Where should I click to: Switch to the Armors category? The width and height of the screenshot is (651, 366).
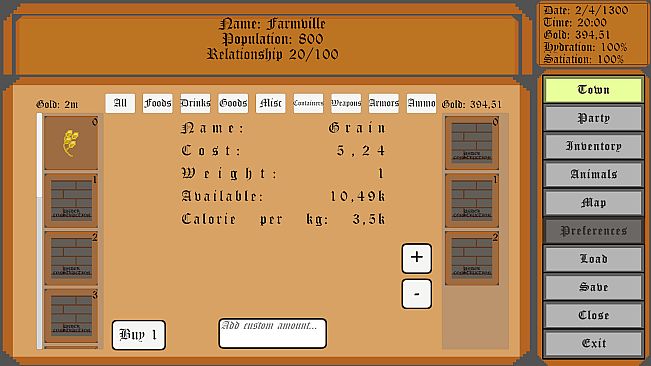pyautogui.click(x=384, y=103)
